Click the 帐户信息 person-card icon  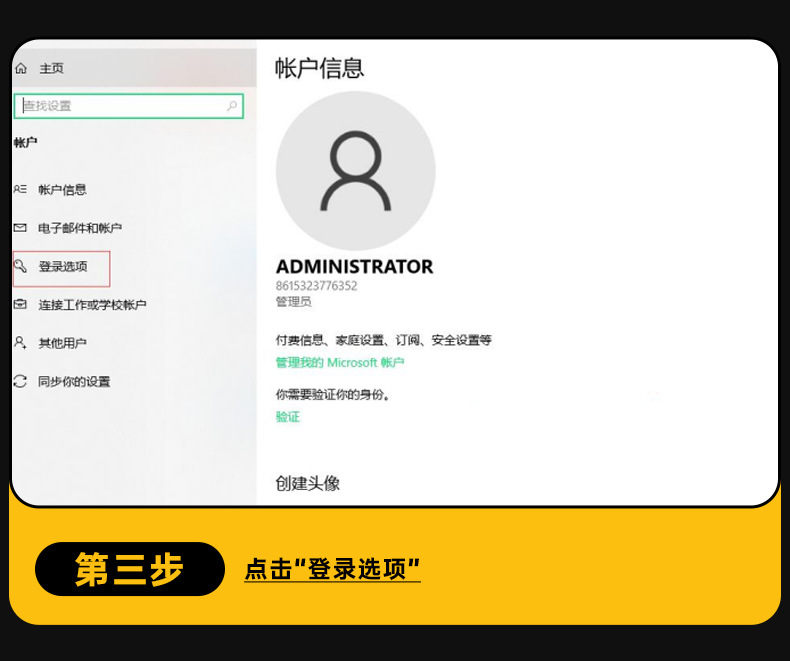point(20,189)
